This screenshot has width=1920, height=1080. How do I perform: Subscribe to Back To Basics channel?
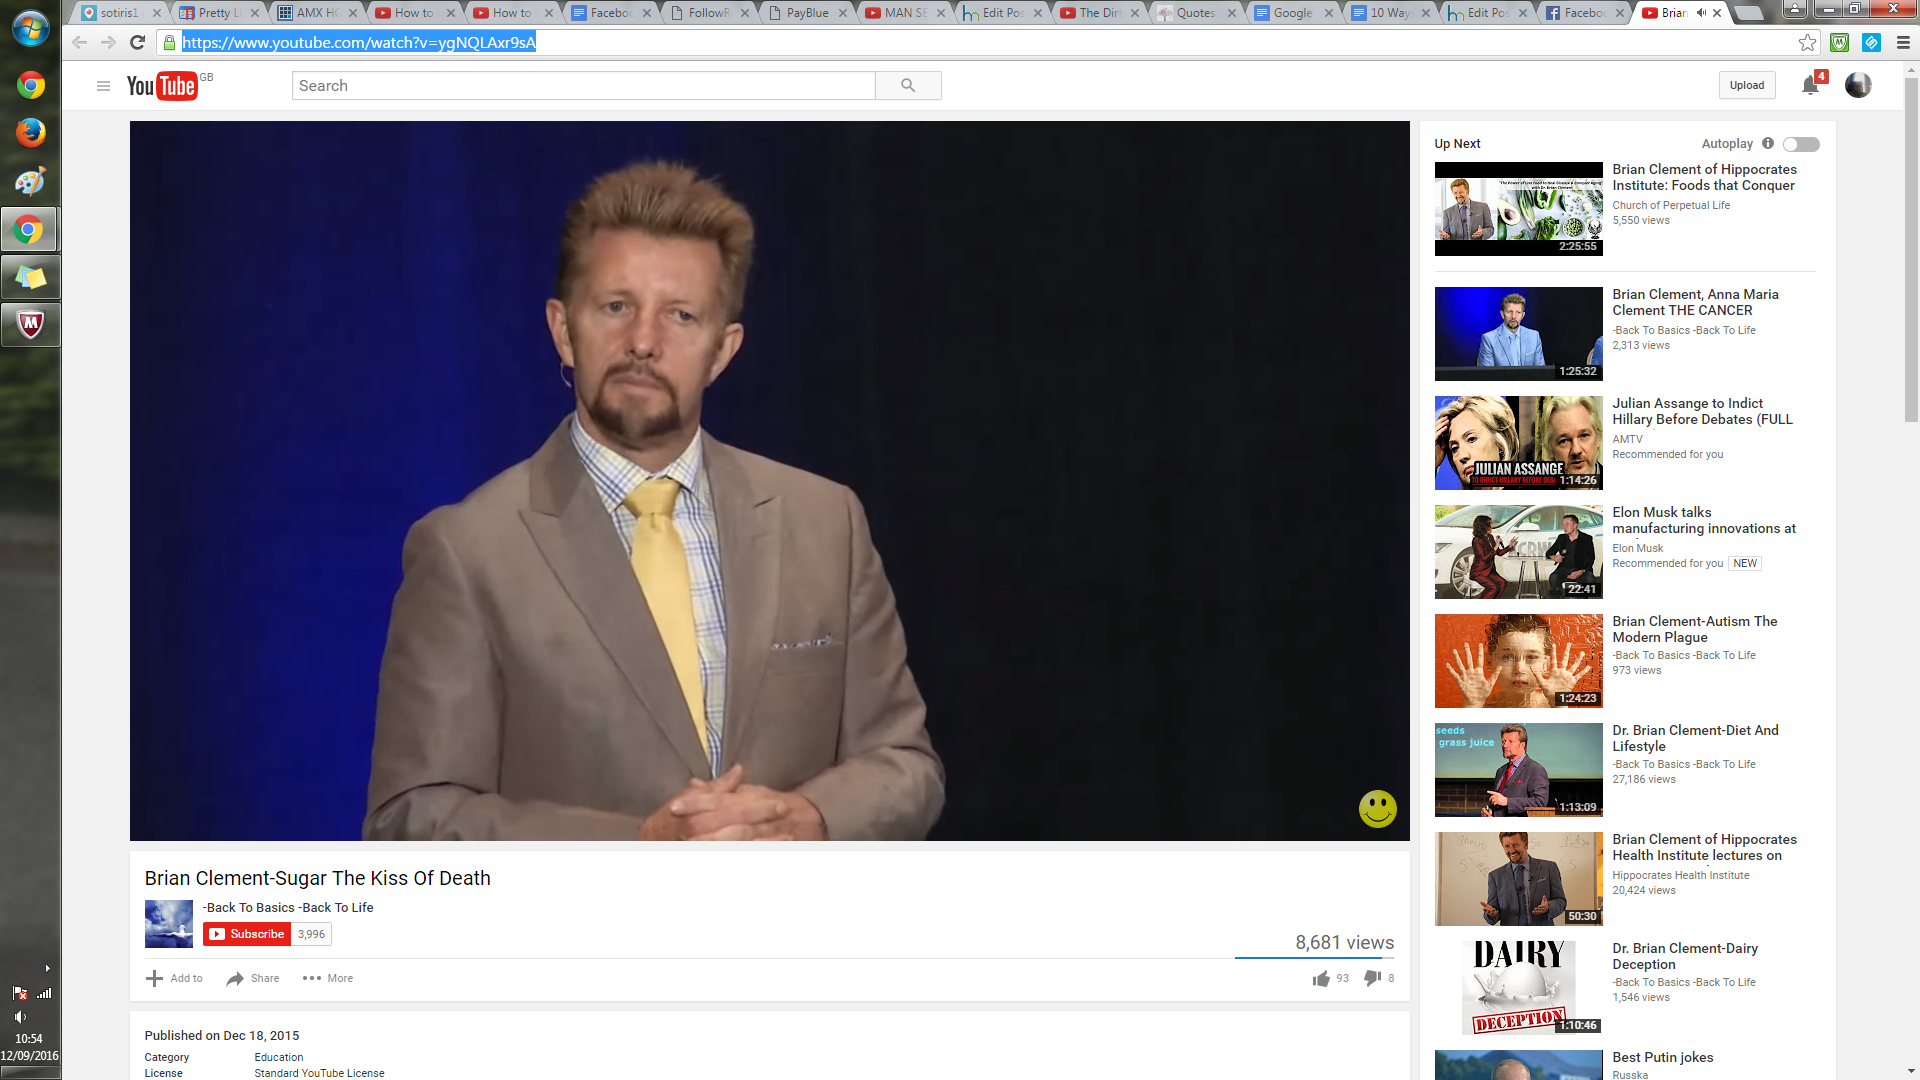[247, 934]
